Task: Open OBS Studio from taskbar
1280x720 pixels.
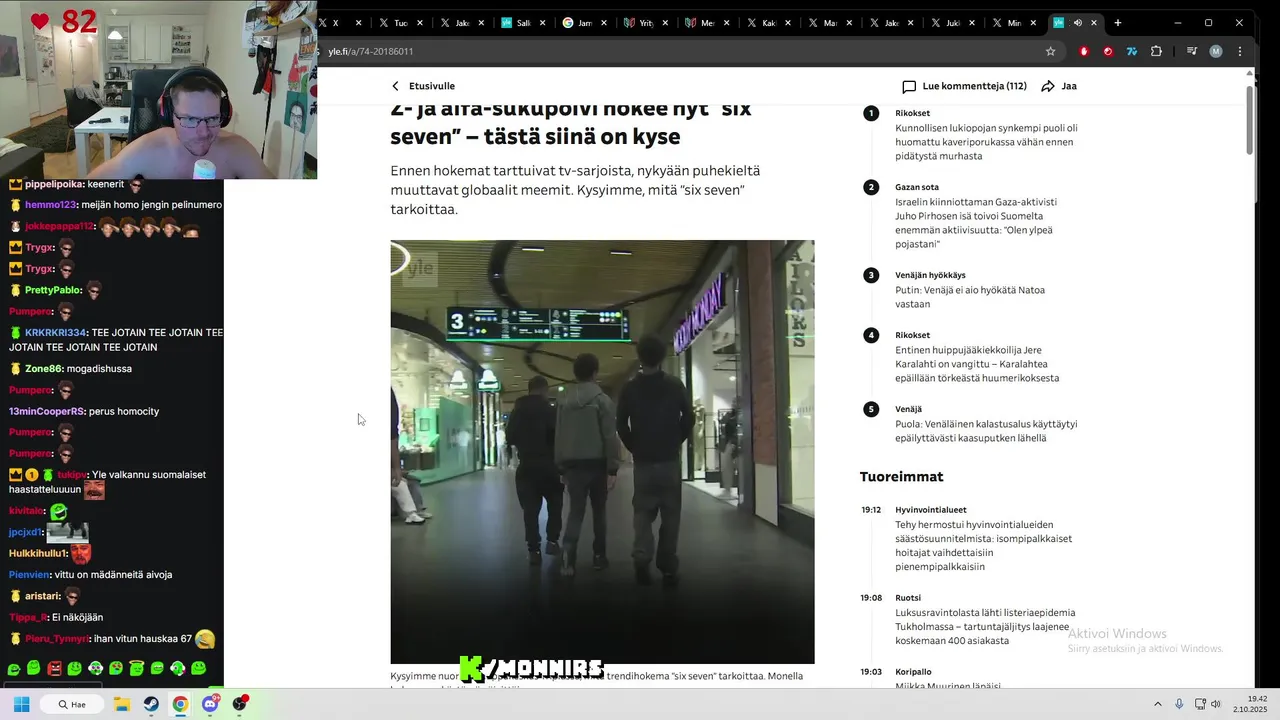Action: coord(239,704)
